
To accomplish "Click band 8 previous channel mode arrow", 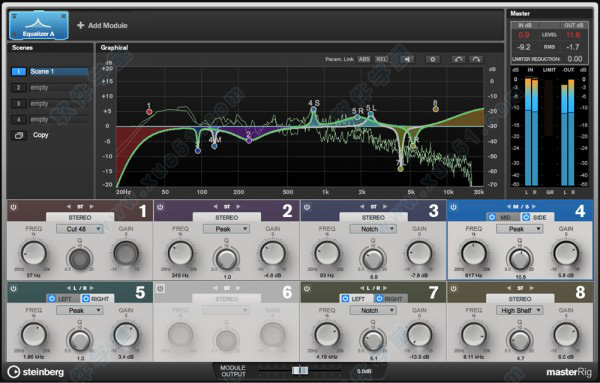I will click(509, 288).
